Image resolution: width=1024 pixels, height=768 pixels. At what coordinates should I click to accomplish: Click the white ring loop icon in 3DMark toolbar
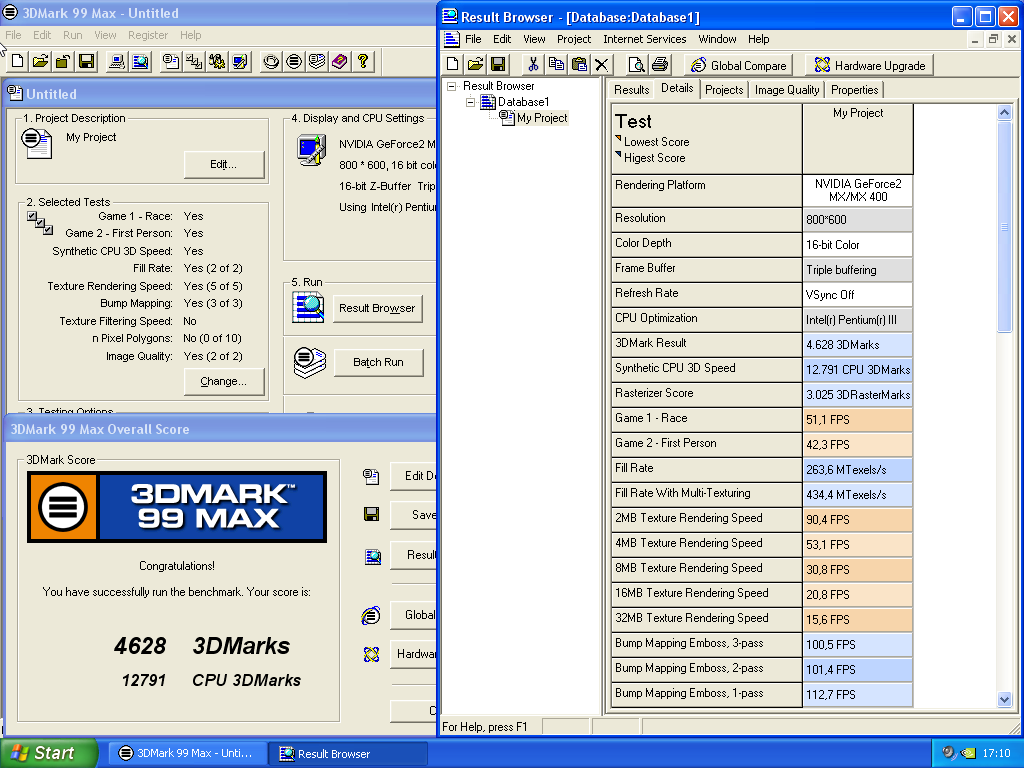(271, 61)
